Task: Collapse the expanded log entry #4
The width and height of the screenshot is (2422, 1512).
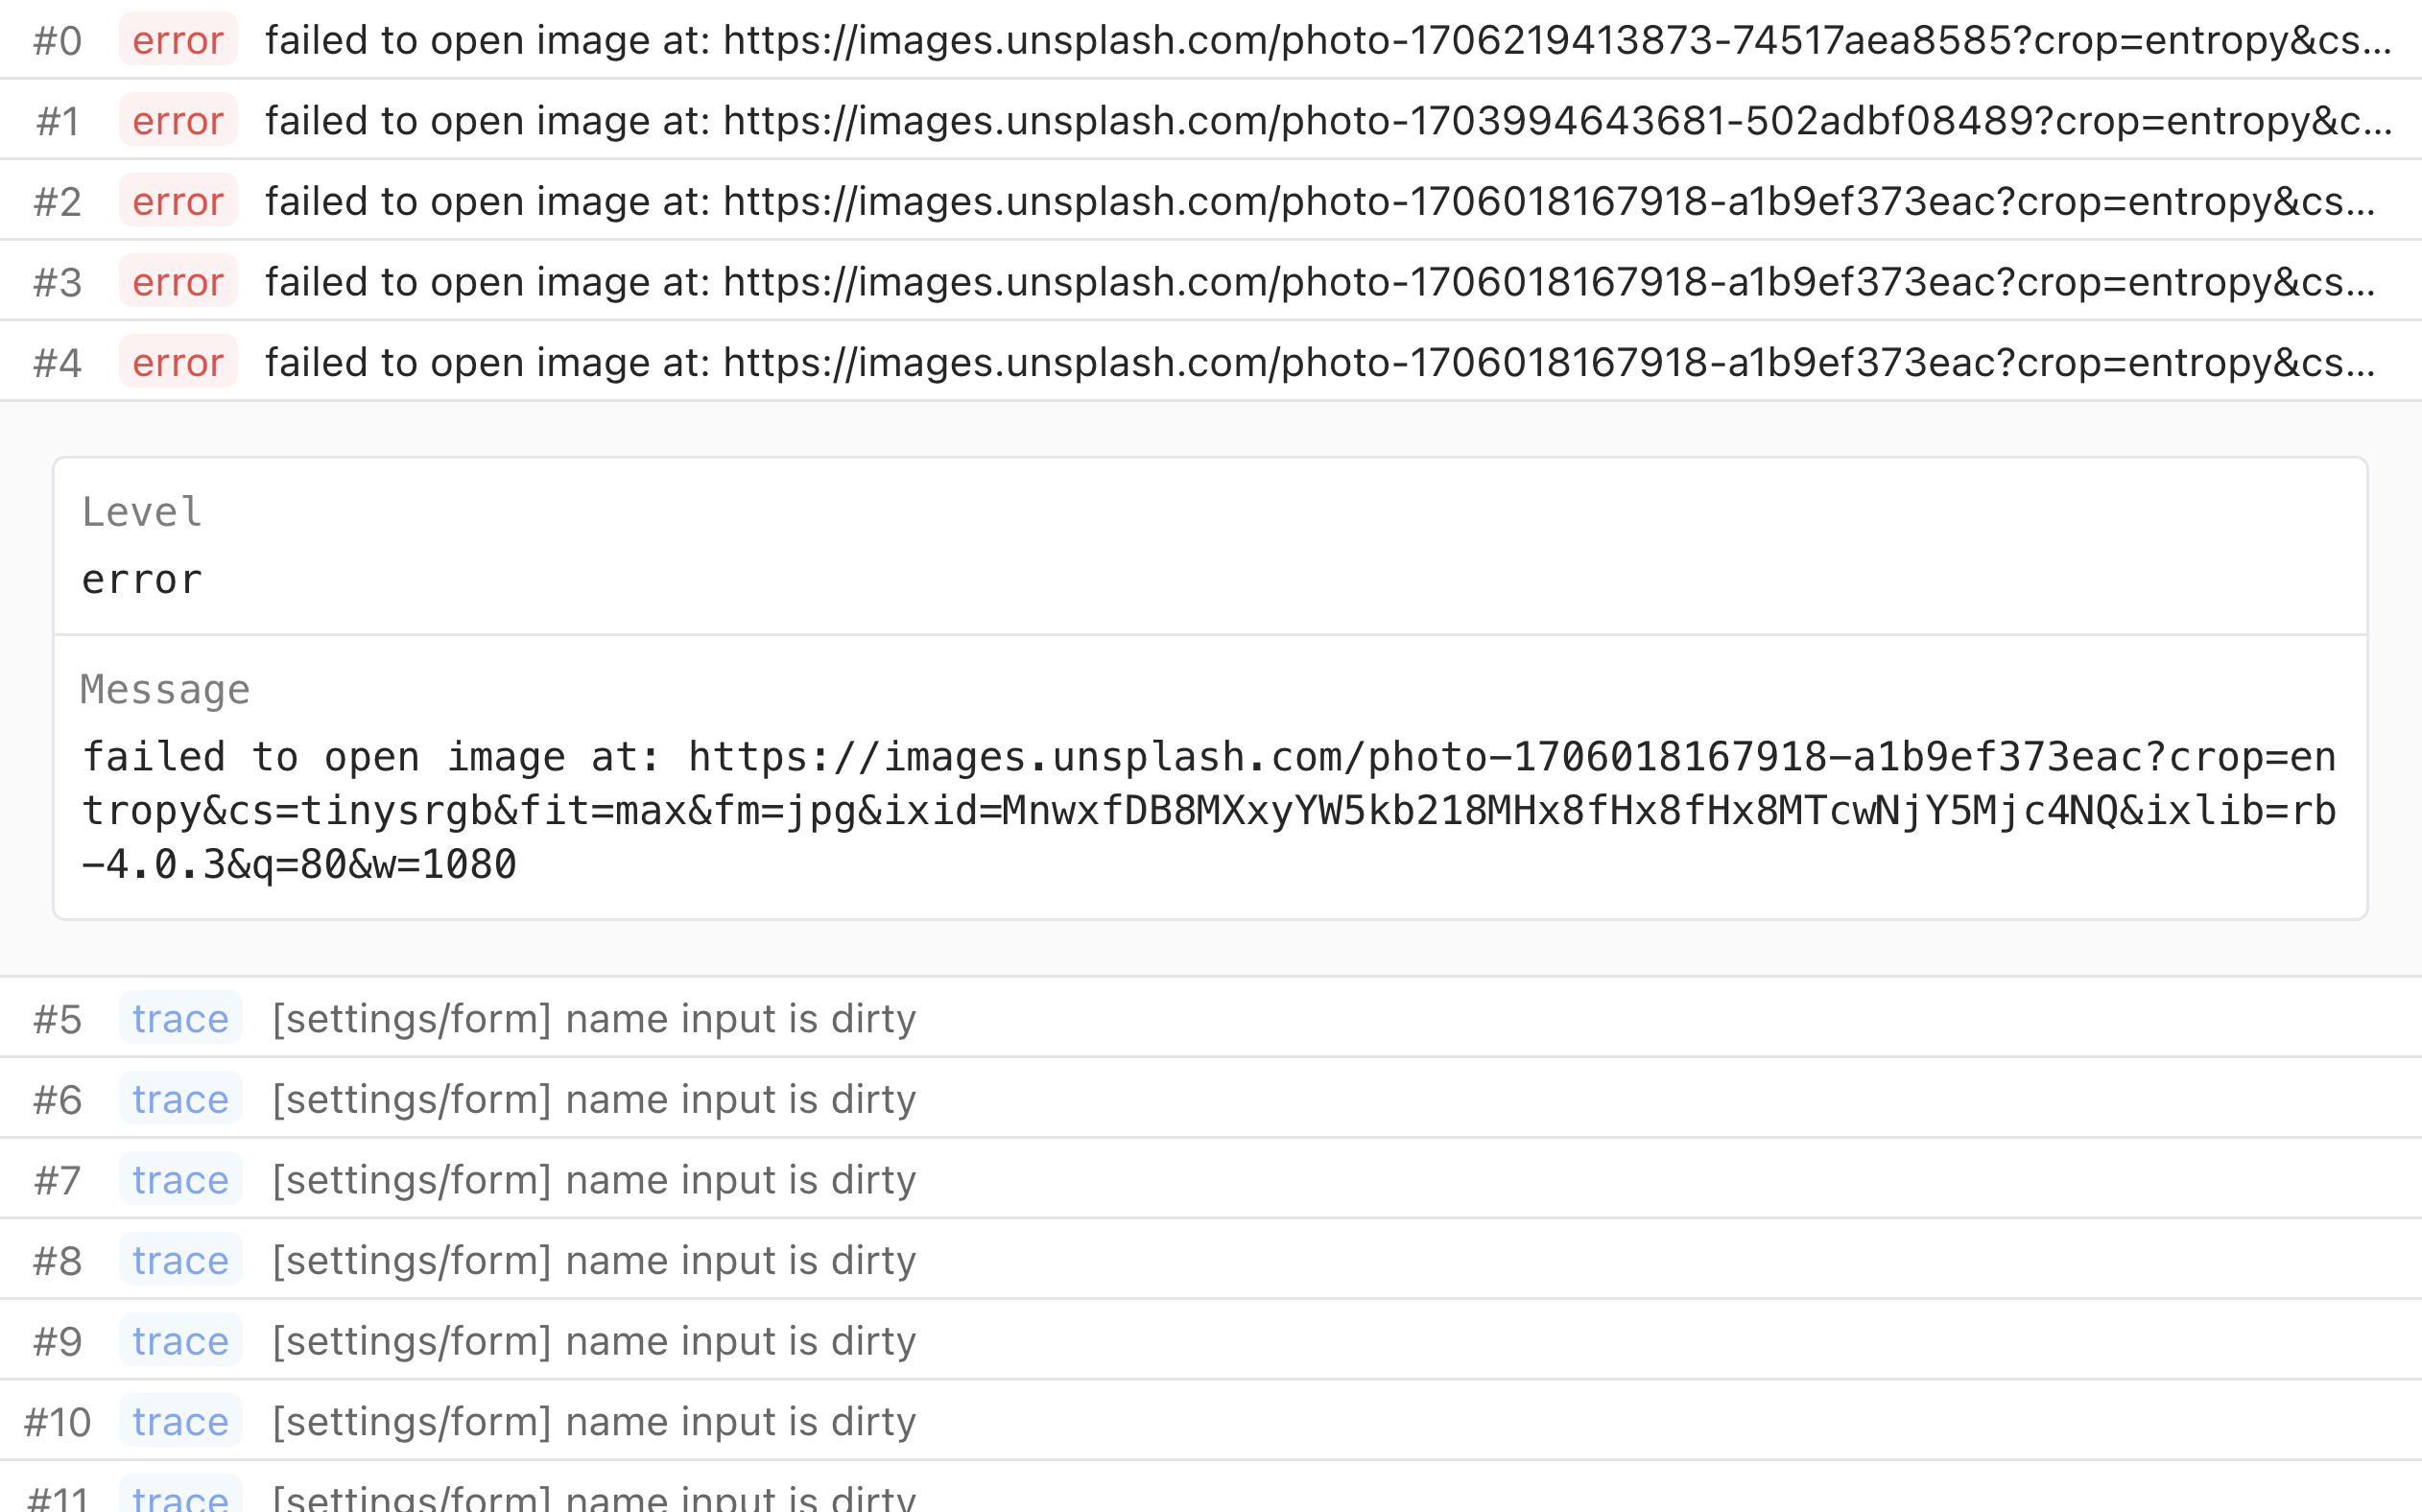Action: 1318,362
